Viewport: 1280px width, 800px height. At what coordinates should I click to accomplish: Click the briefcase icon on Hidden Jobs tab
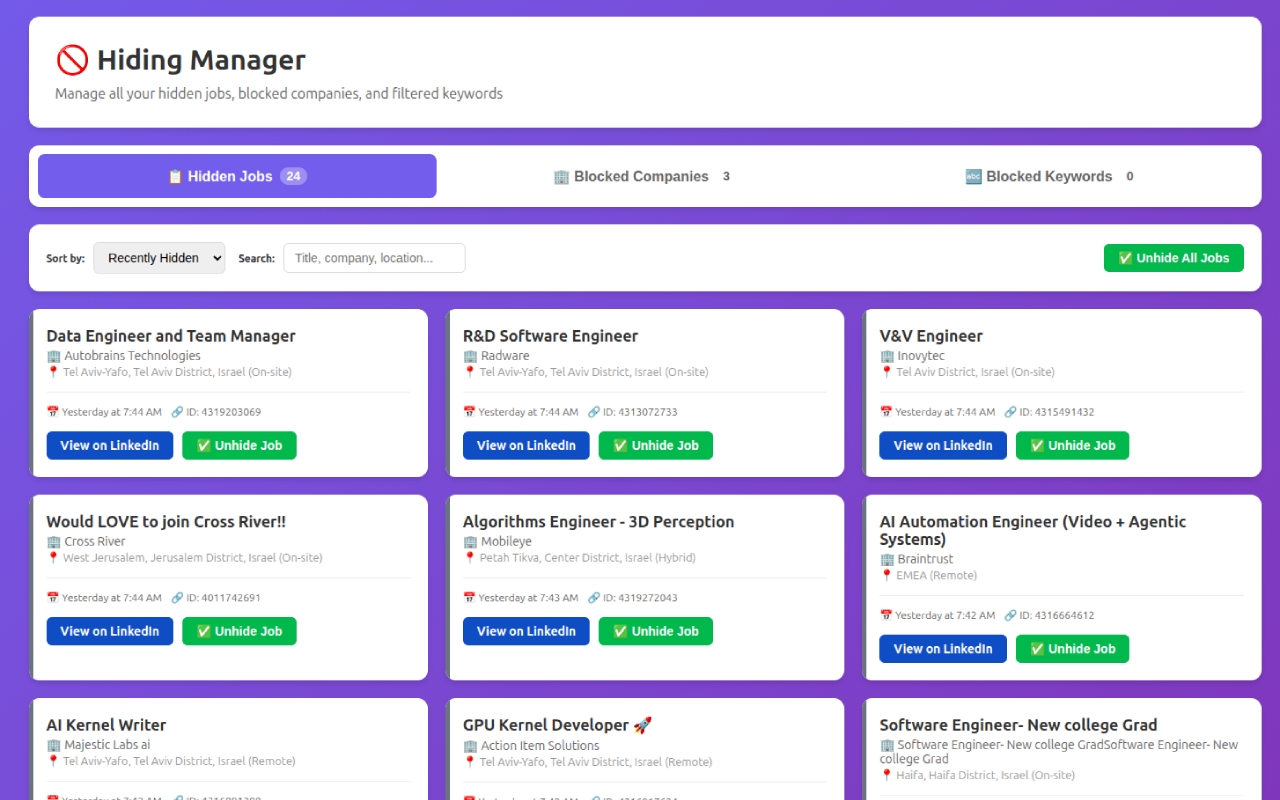tap(176, 176)
